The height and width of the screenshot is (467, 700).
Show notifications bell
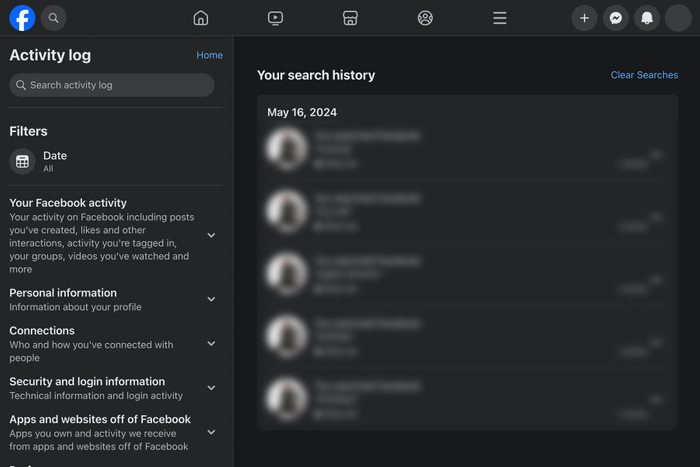click(647, 18)
